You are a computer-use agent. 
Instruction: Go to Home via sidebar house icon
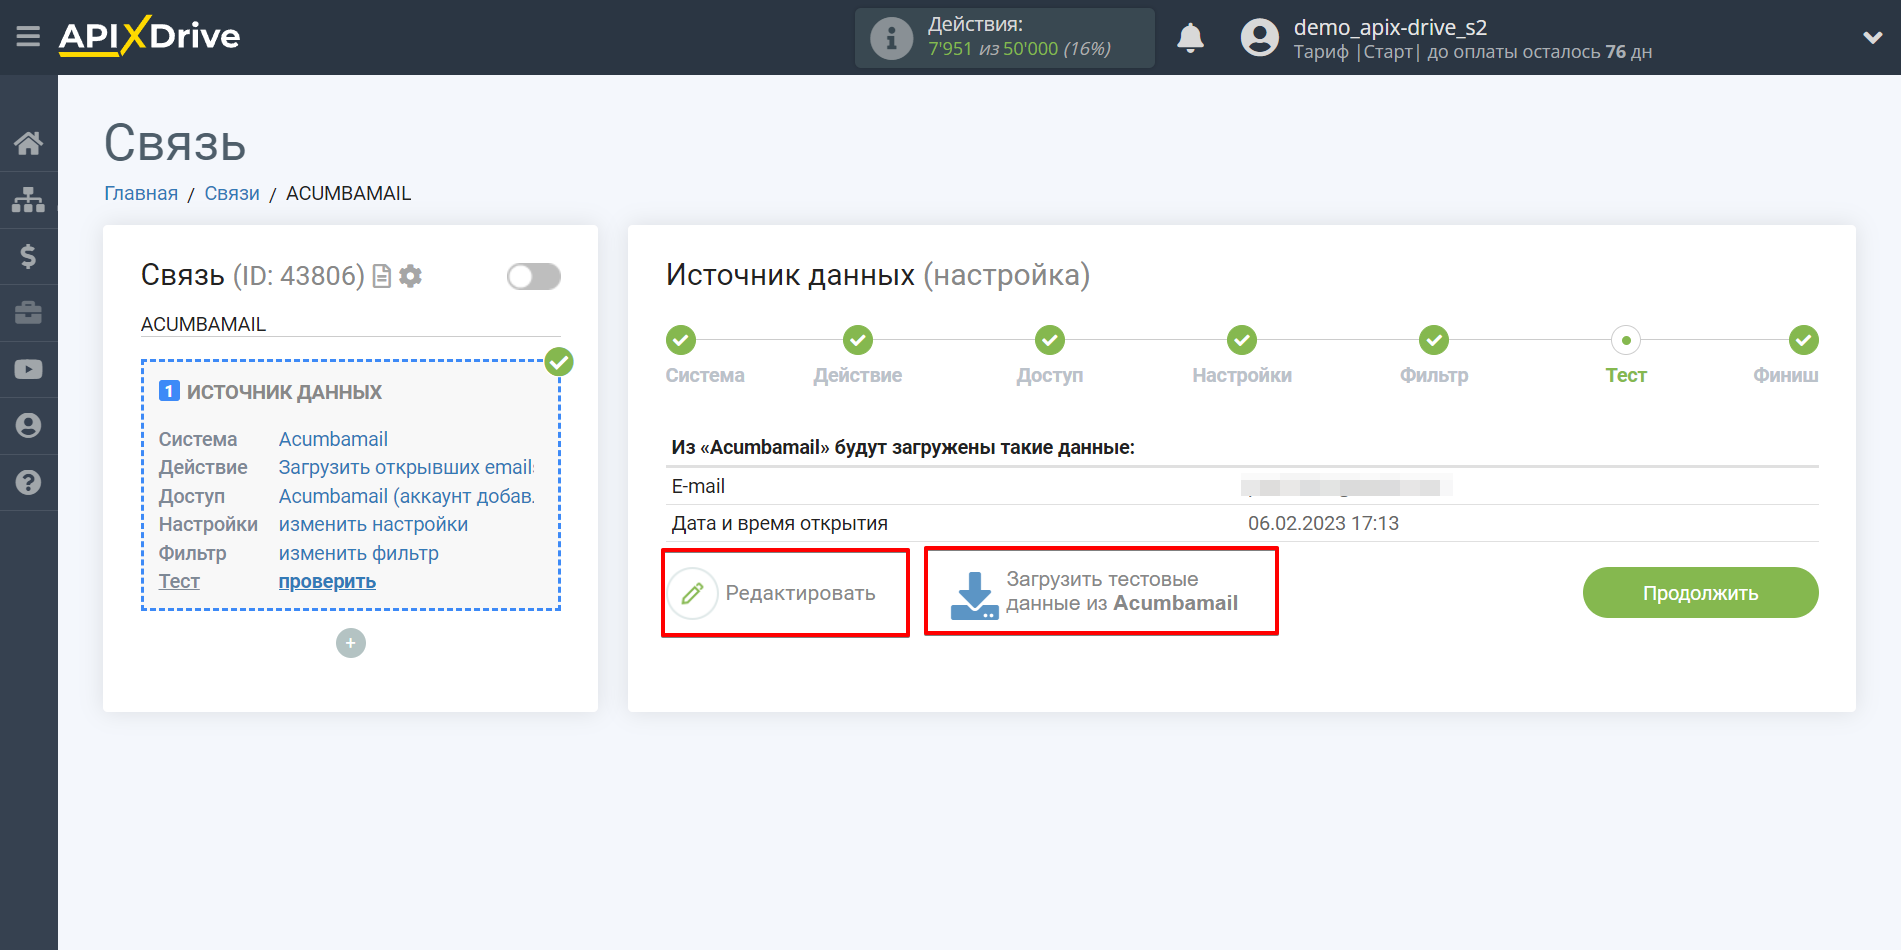pos(28,143)
